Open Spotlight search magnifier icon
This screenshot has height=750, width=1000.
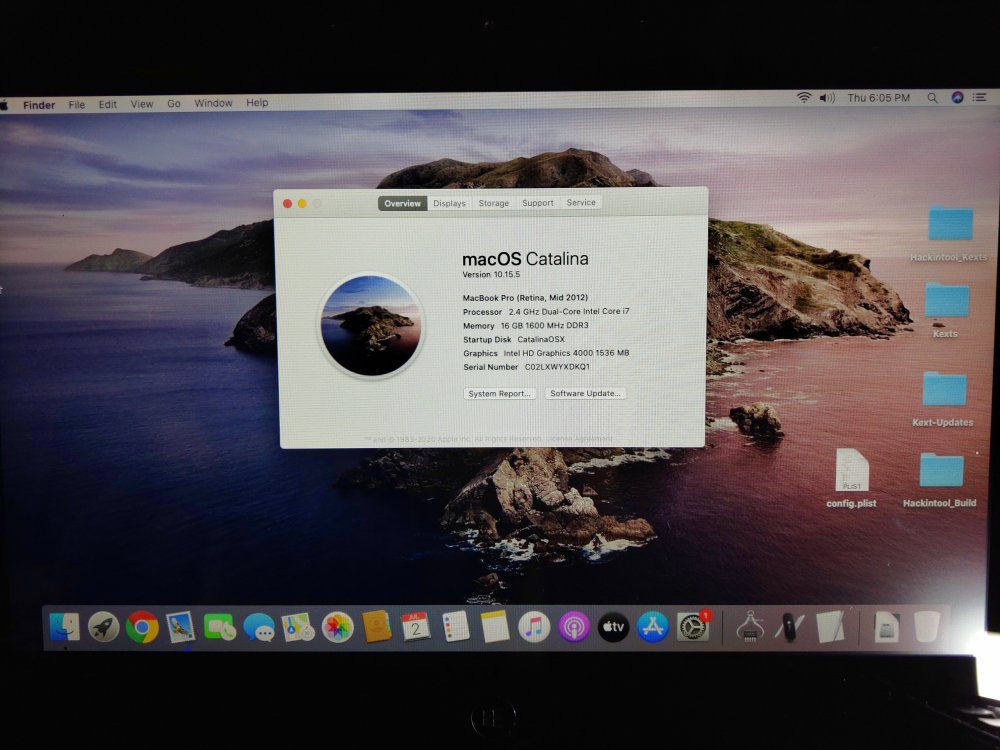(x=932, y=98)
